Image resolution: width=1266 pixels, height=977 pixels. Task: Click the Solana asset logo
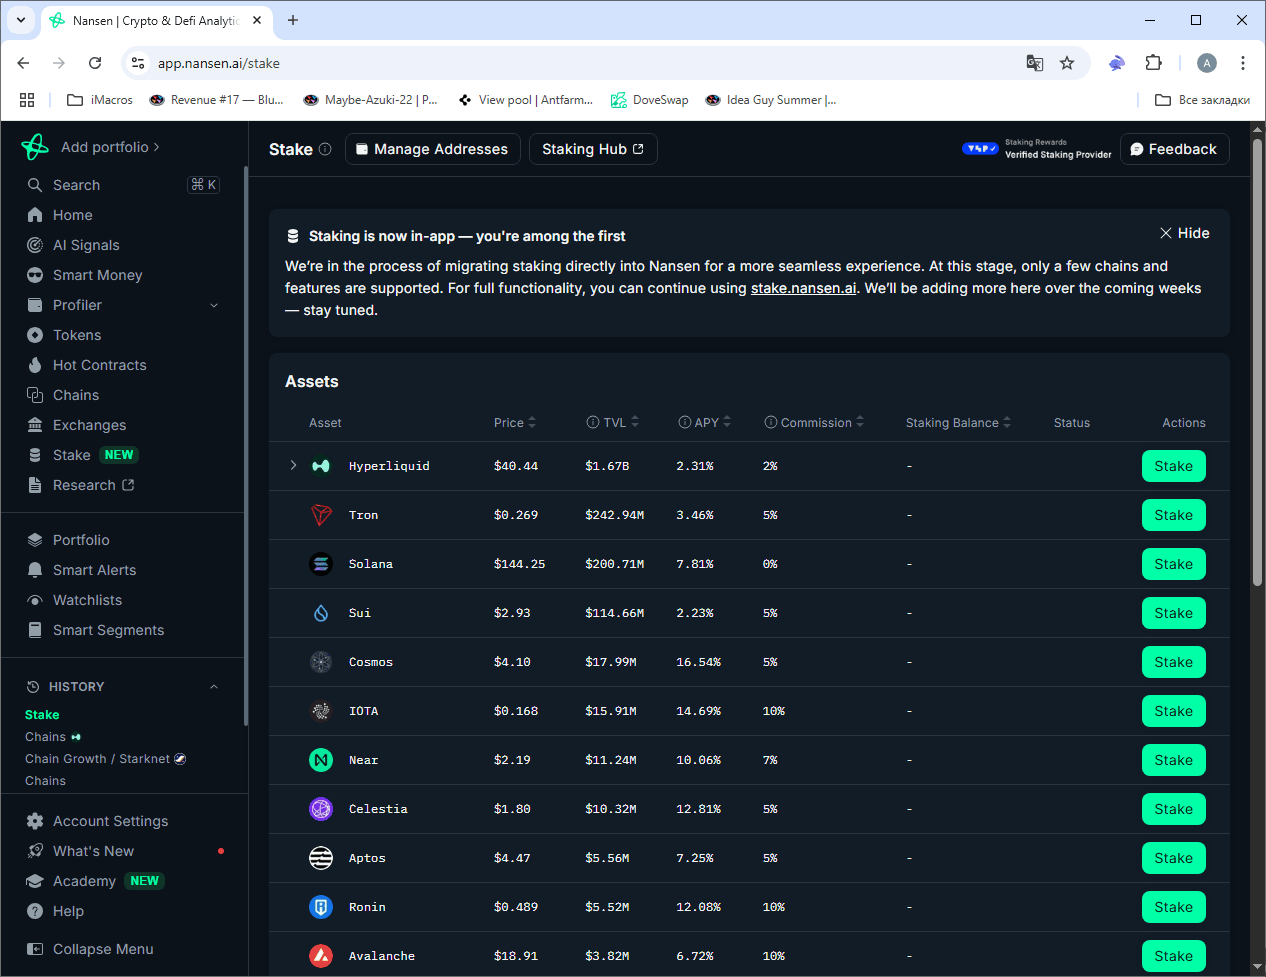tap(321, 564)
